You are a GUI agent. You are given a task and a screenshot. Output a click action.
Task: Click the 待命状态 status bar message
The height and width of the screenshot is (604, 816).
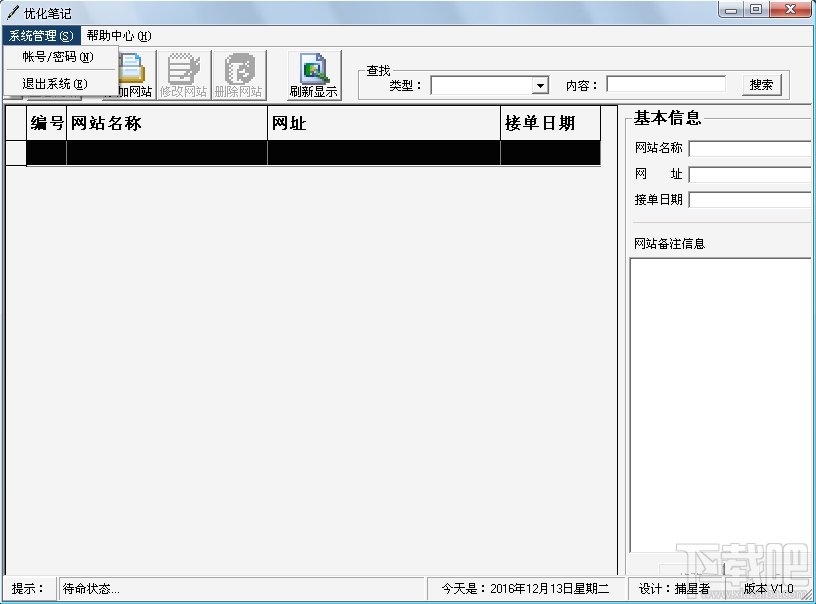click(x=90, y=589)
